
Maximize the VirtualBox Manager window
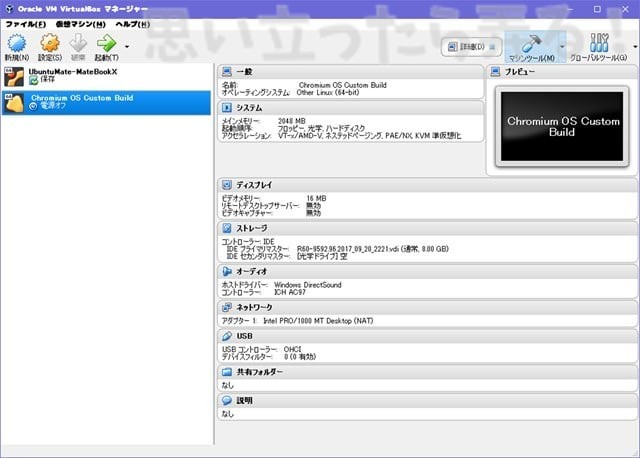tap(597, 9)
